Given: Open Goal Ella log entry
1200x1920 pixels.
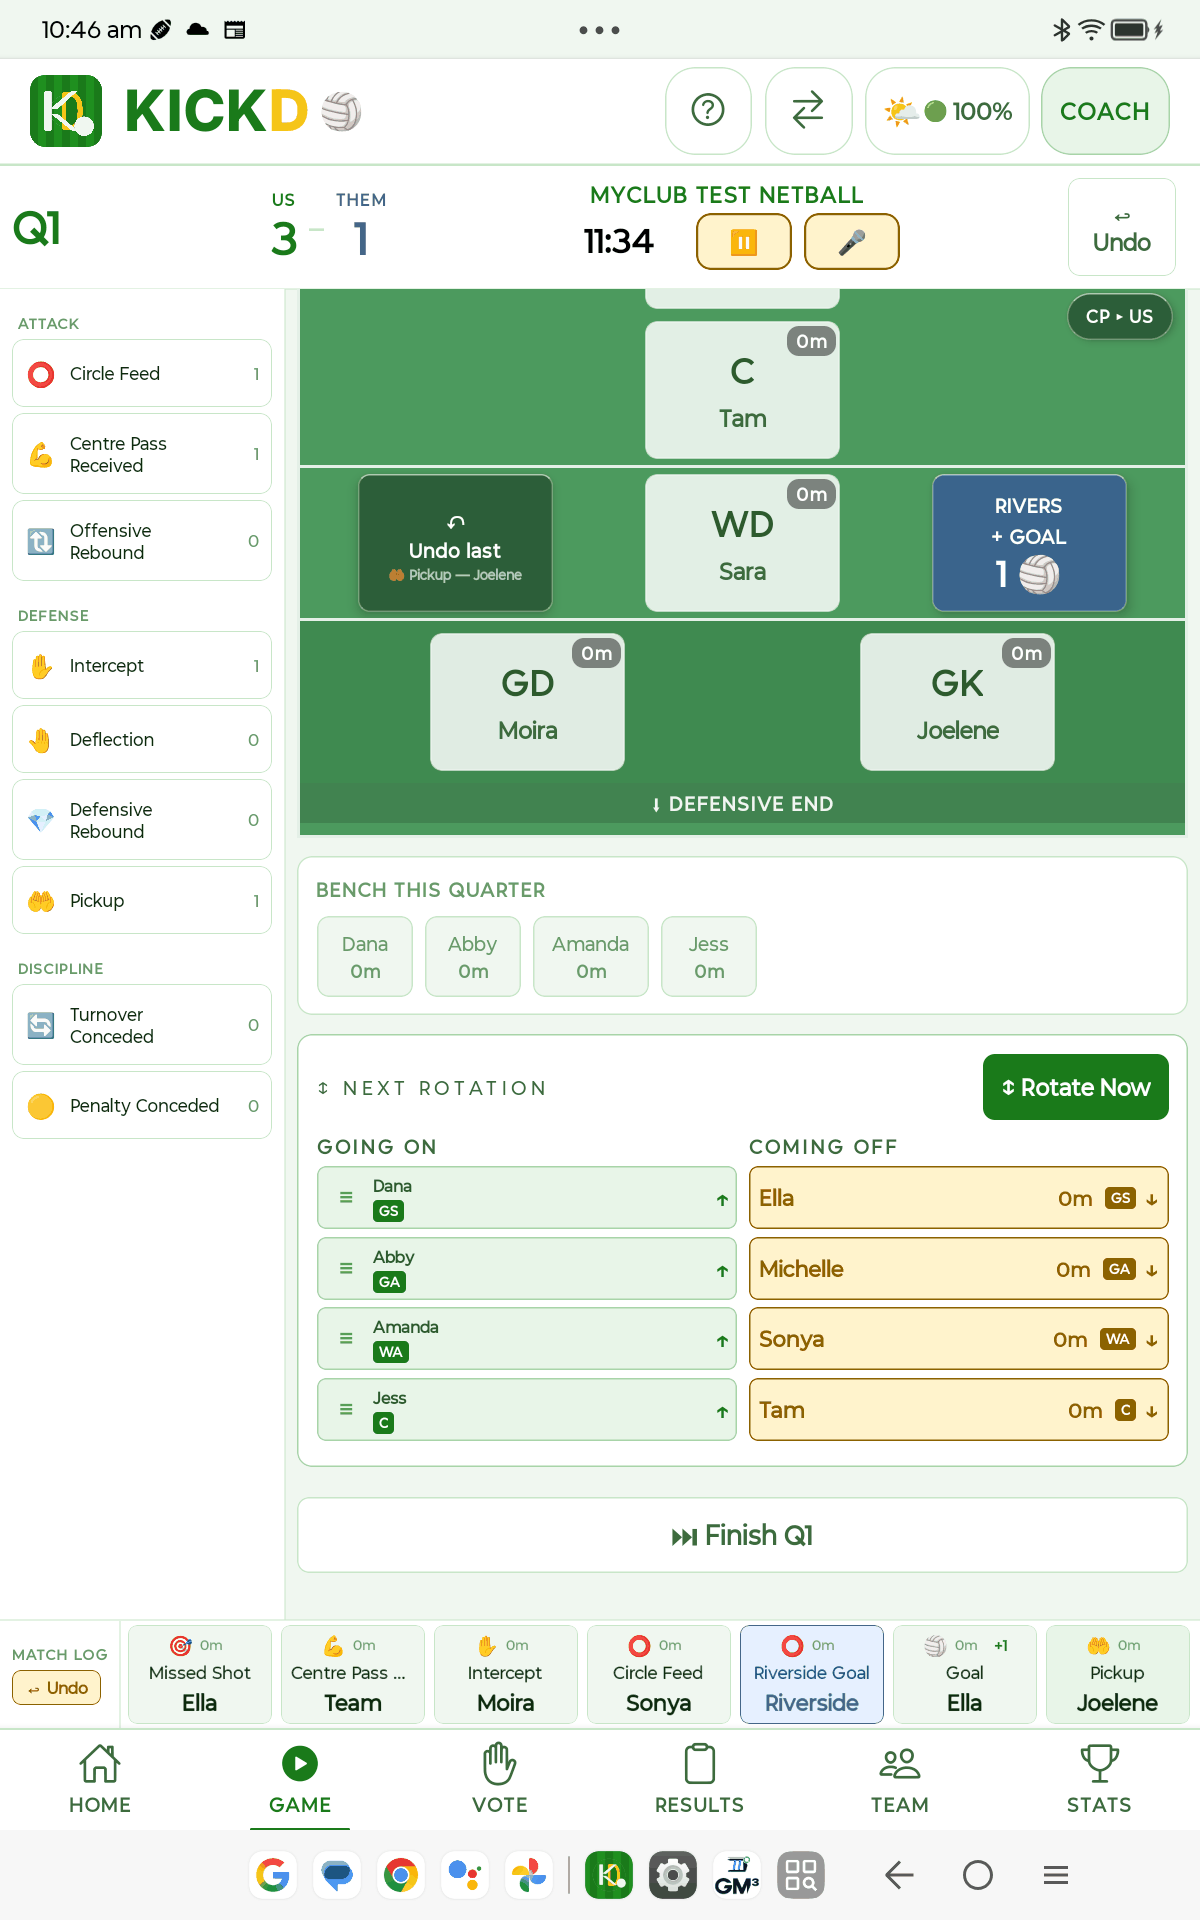Looking at the screenshot, I should [x=965, y=1674].
